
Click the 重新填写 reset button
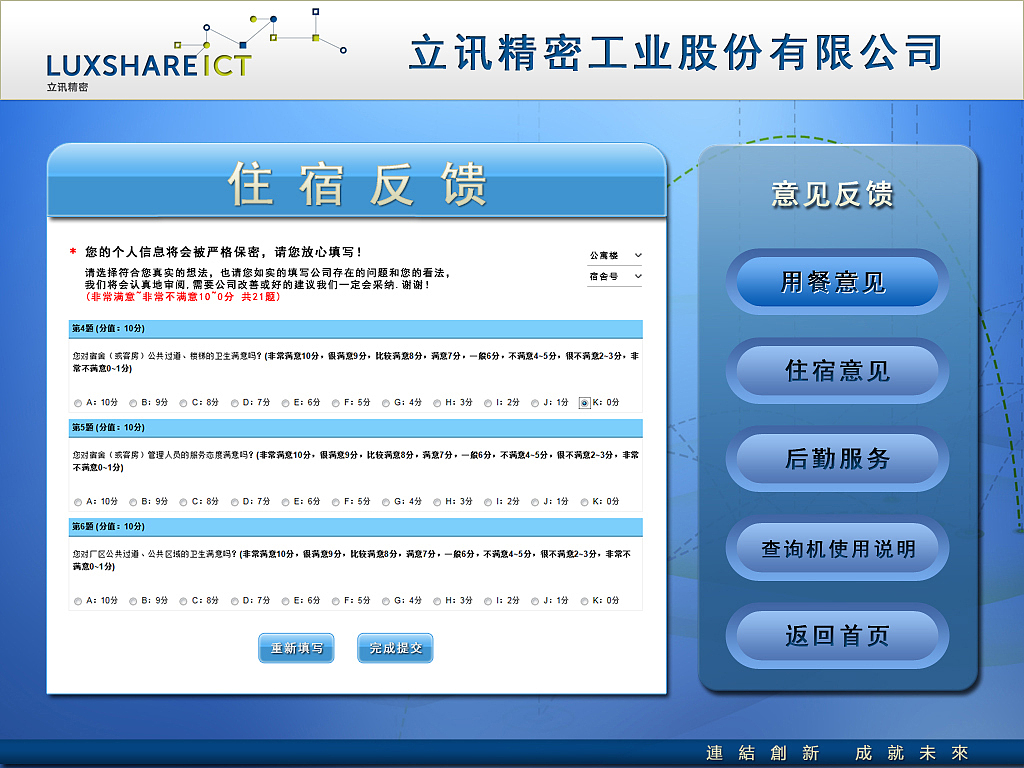click(296, 648)
